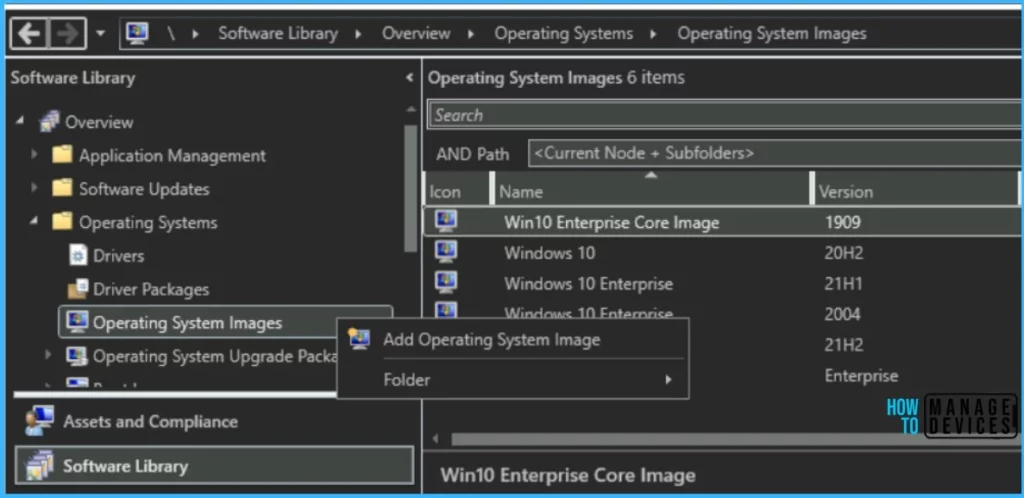The height and width of the screenshot is (498, 1024).
Task: Click the Back navigation arrow
Action: tap(29, 33)
